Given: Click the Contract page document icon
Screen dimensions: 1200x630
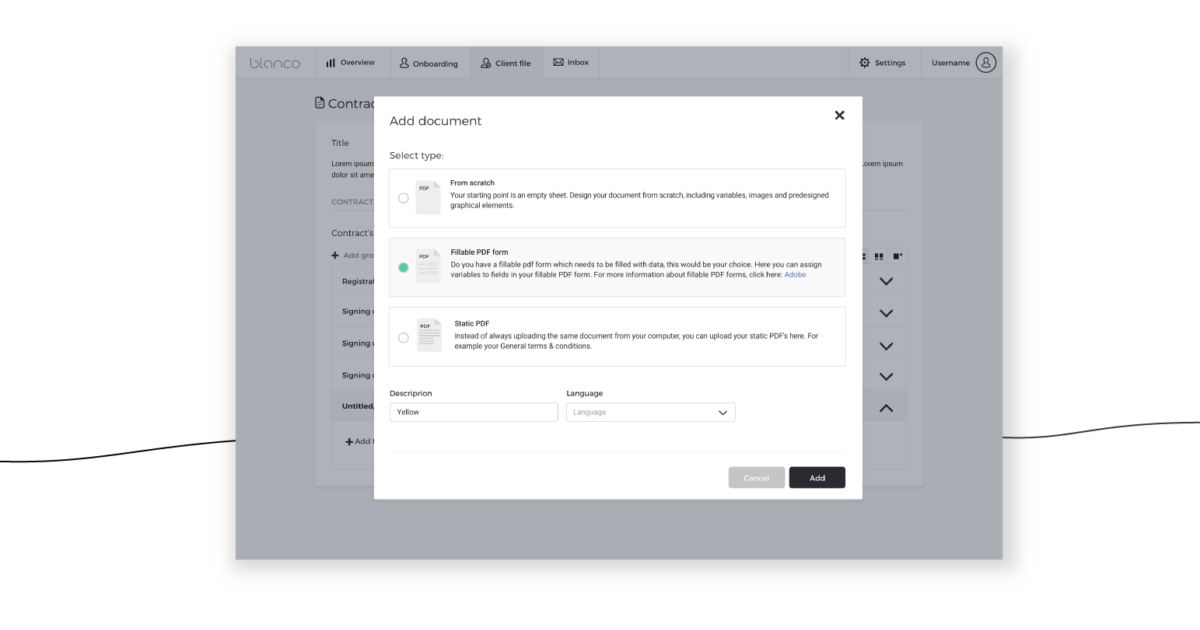Looking at the screenshot, I should [x=320, y=103].
